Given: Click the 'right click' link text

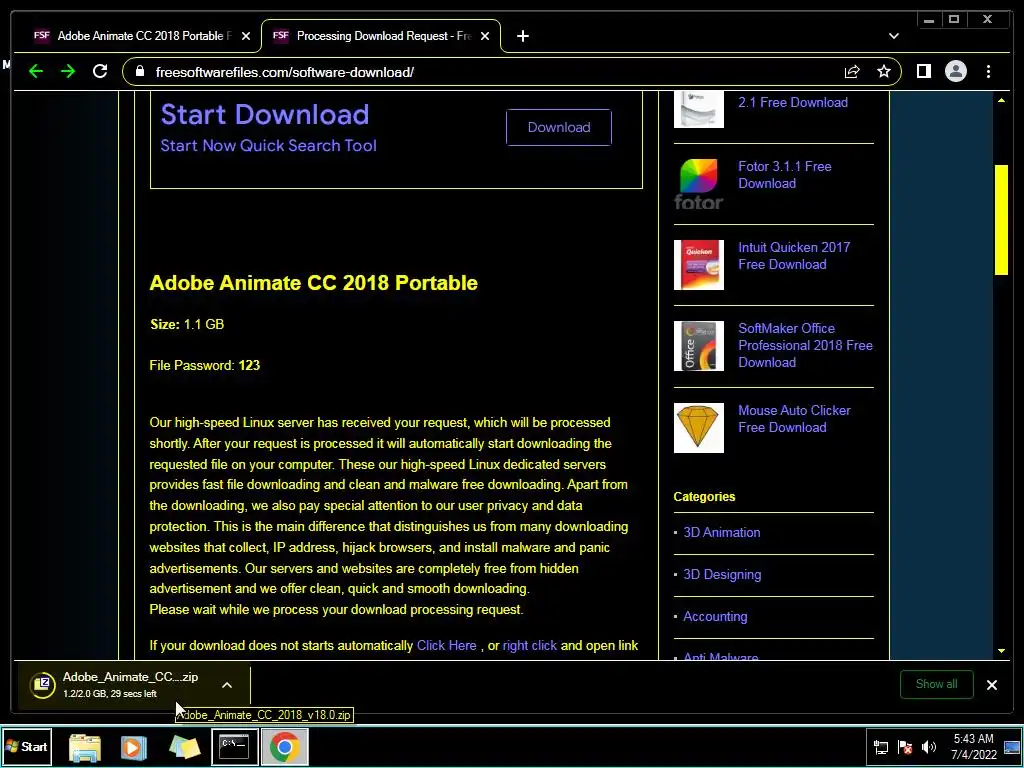Looking at the screenshot, I should [530, 646].
